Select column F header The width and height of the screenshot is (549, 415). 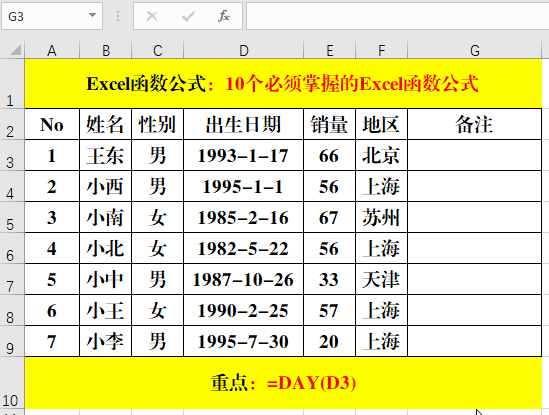(381, 50)
